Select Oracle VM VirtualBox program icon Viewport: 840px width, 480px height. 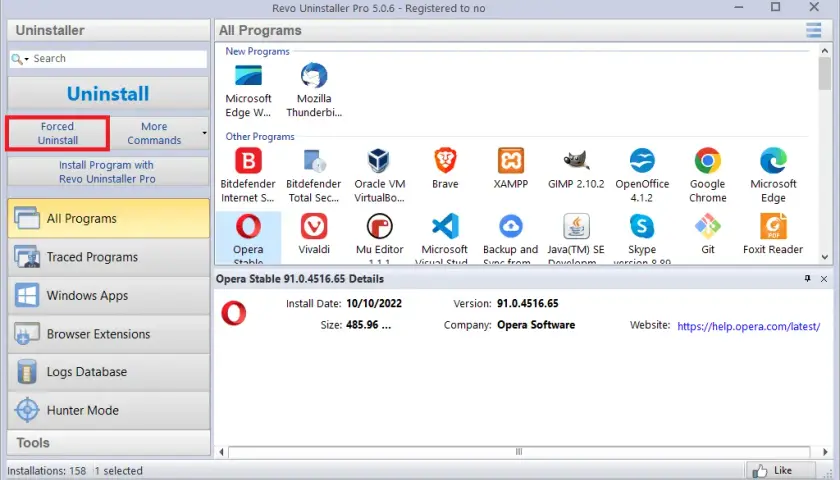tap(379, 161)
